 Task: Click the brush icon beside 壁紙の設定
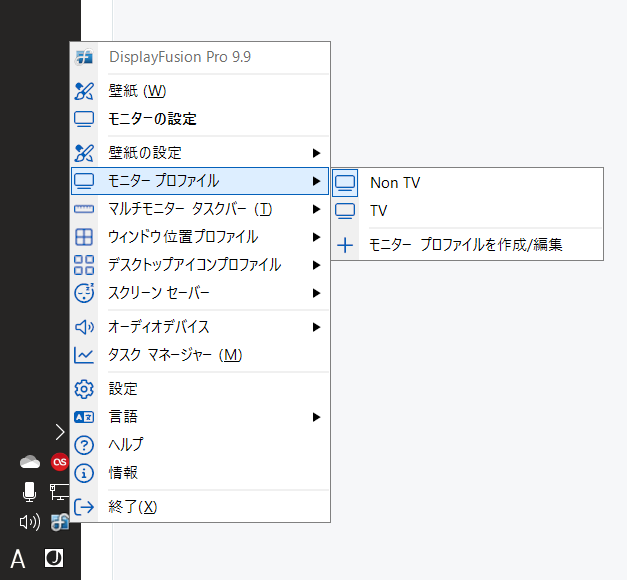tap(84, 153)
